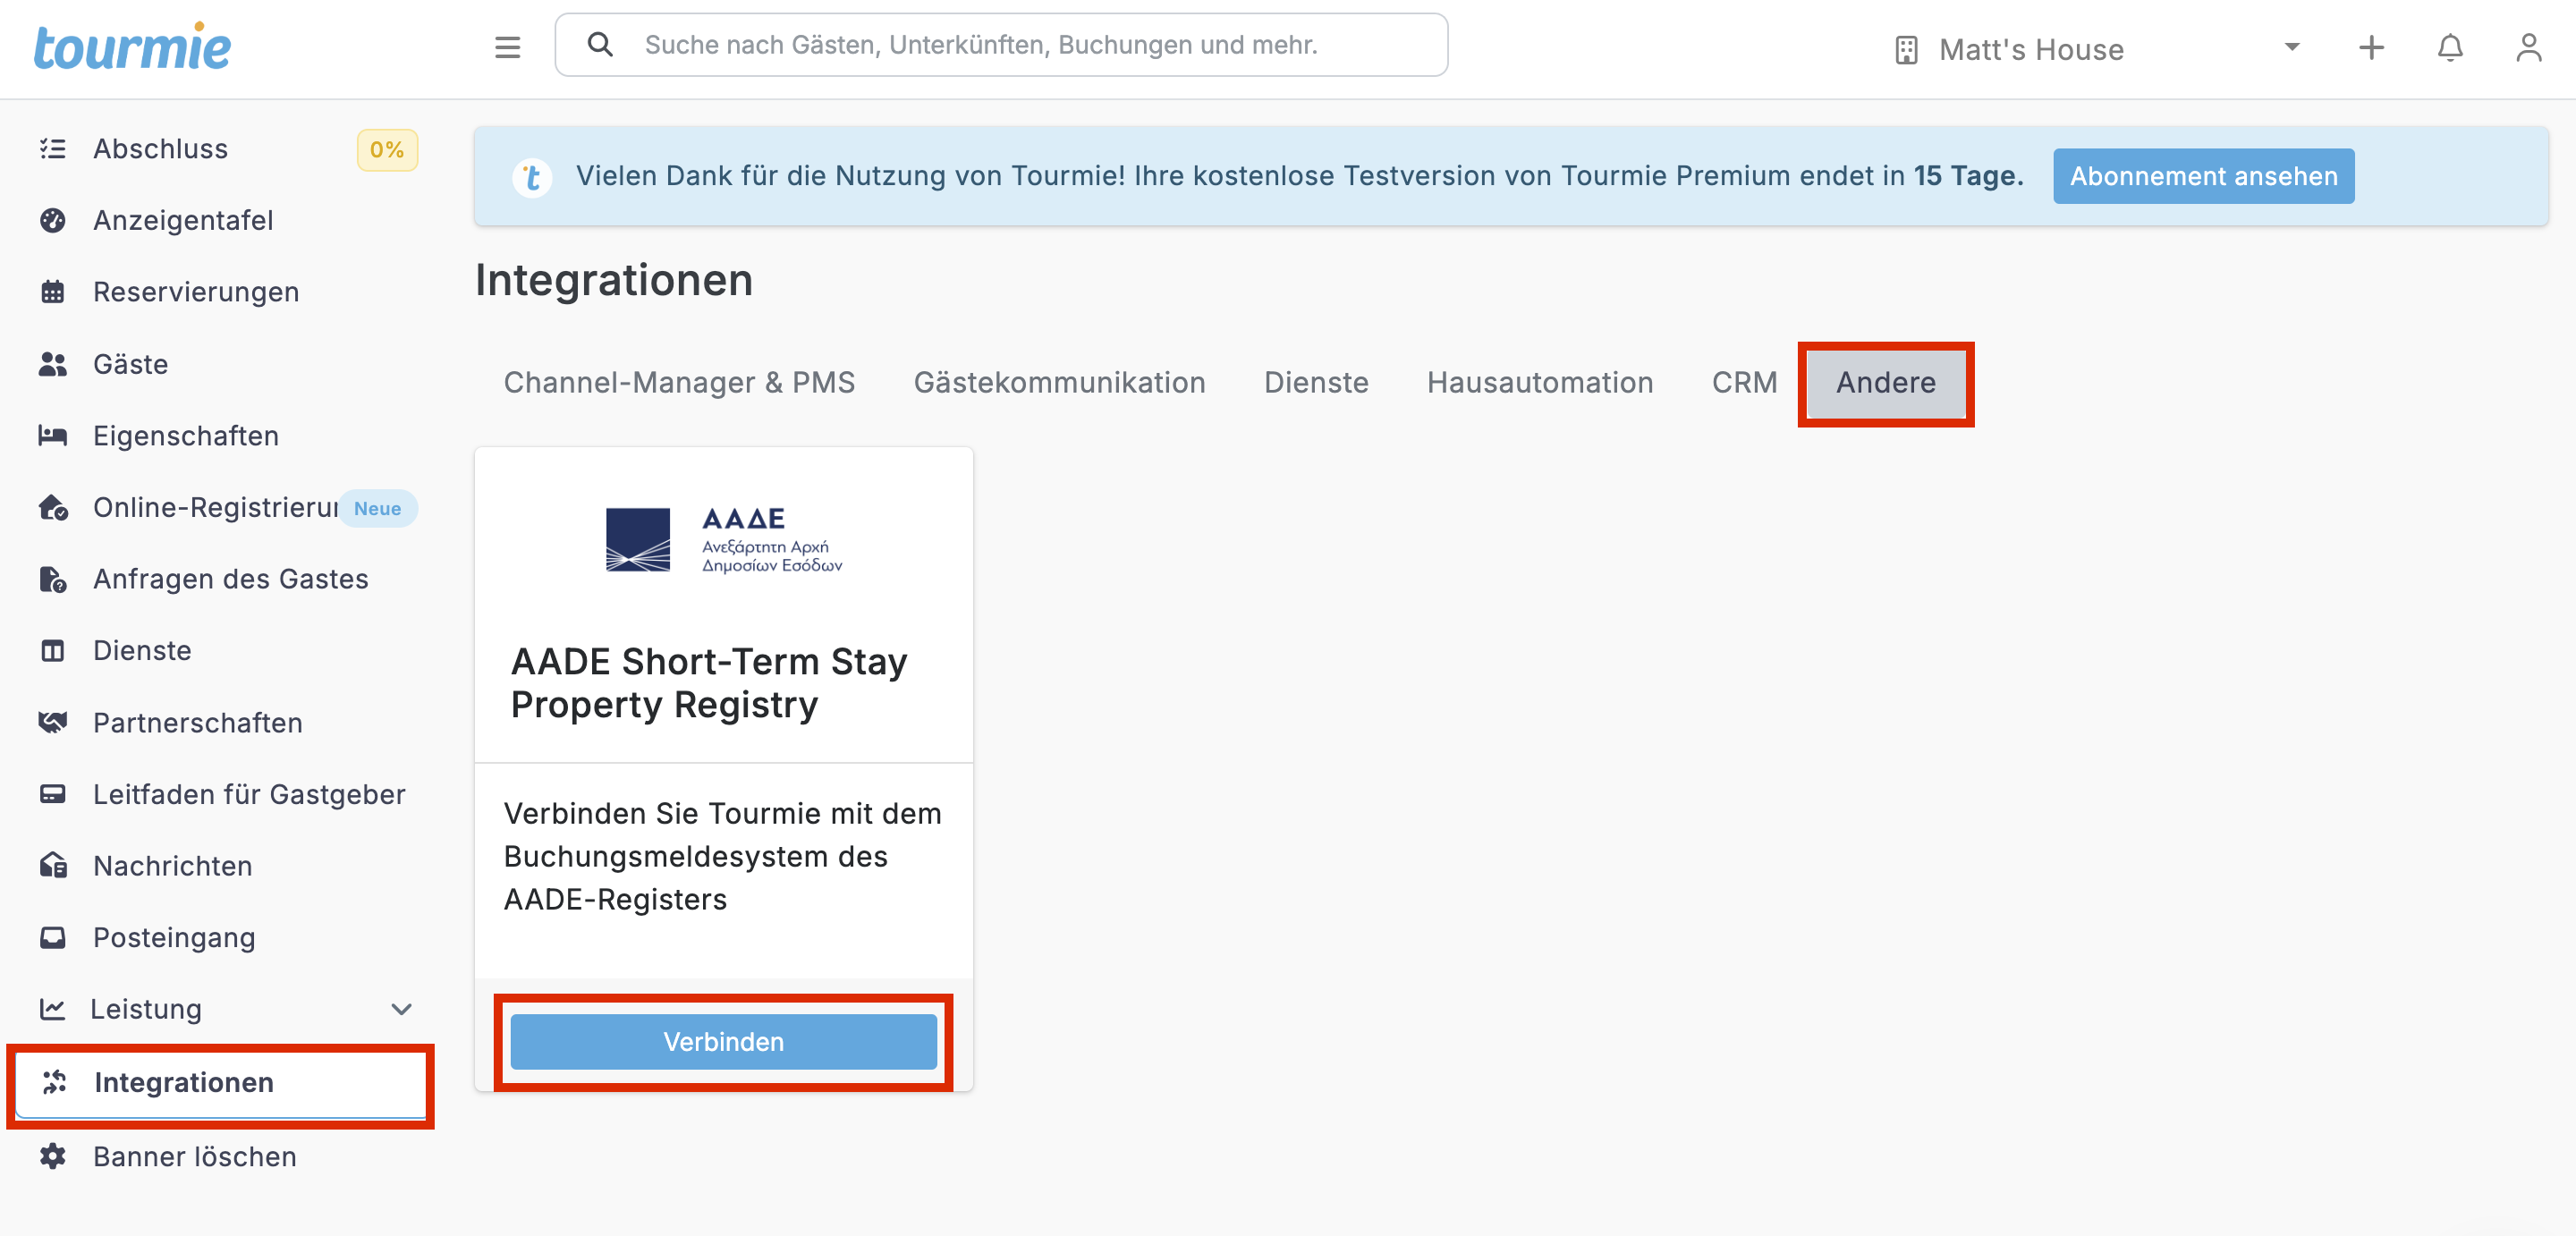Screen dimensions: 2576x1236
Task: Open Gäste from the sidebar
Action: (x=130, y=364)
